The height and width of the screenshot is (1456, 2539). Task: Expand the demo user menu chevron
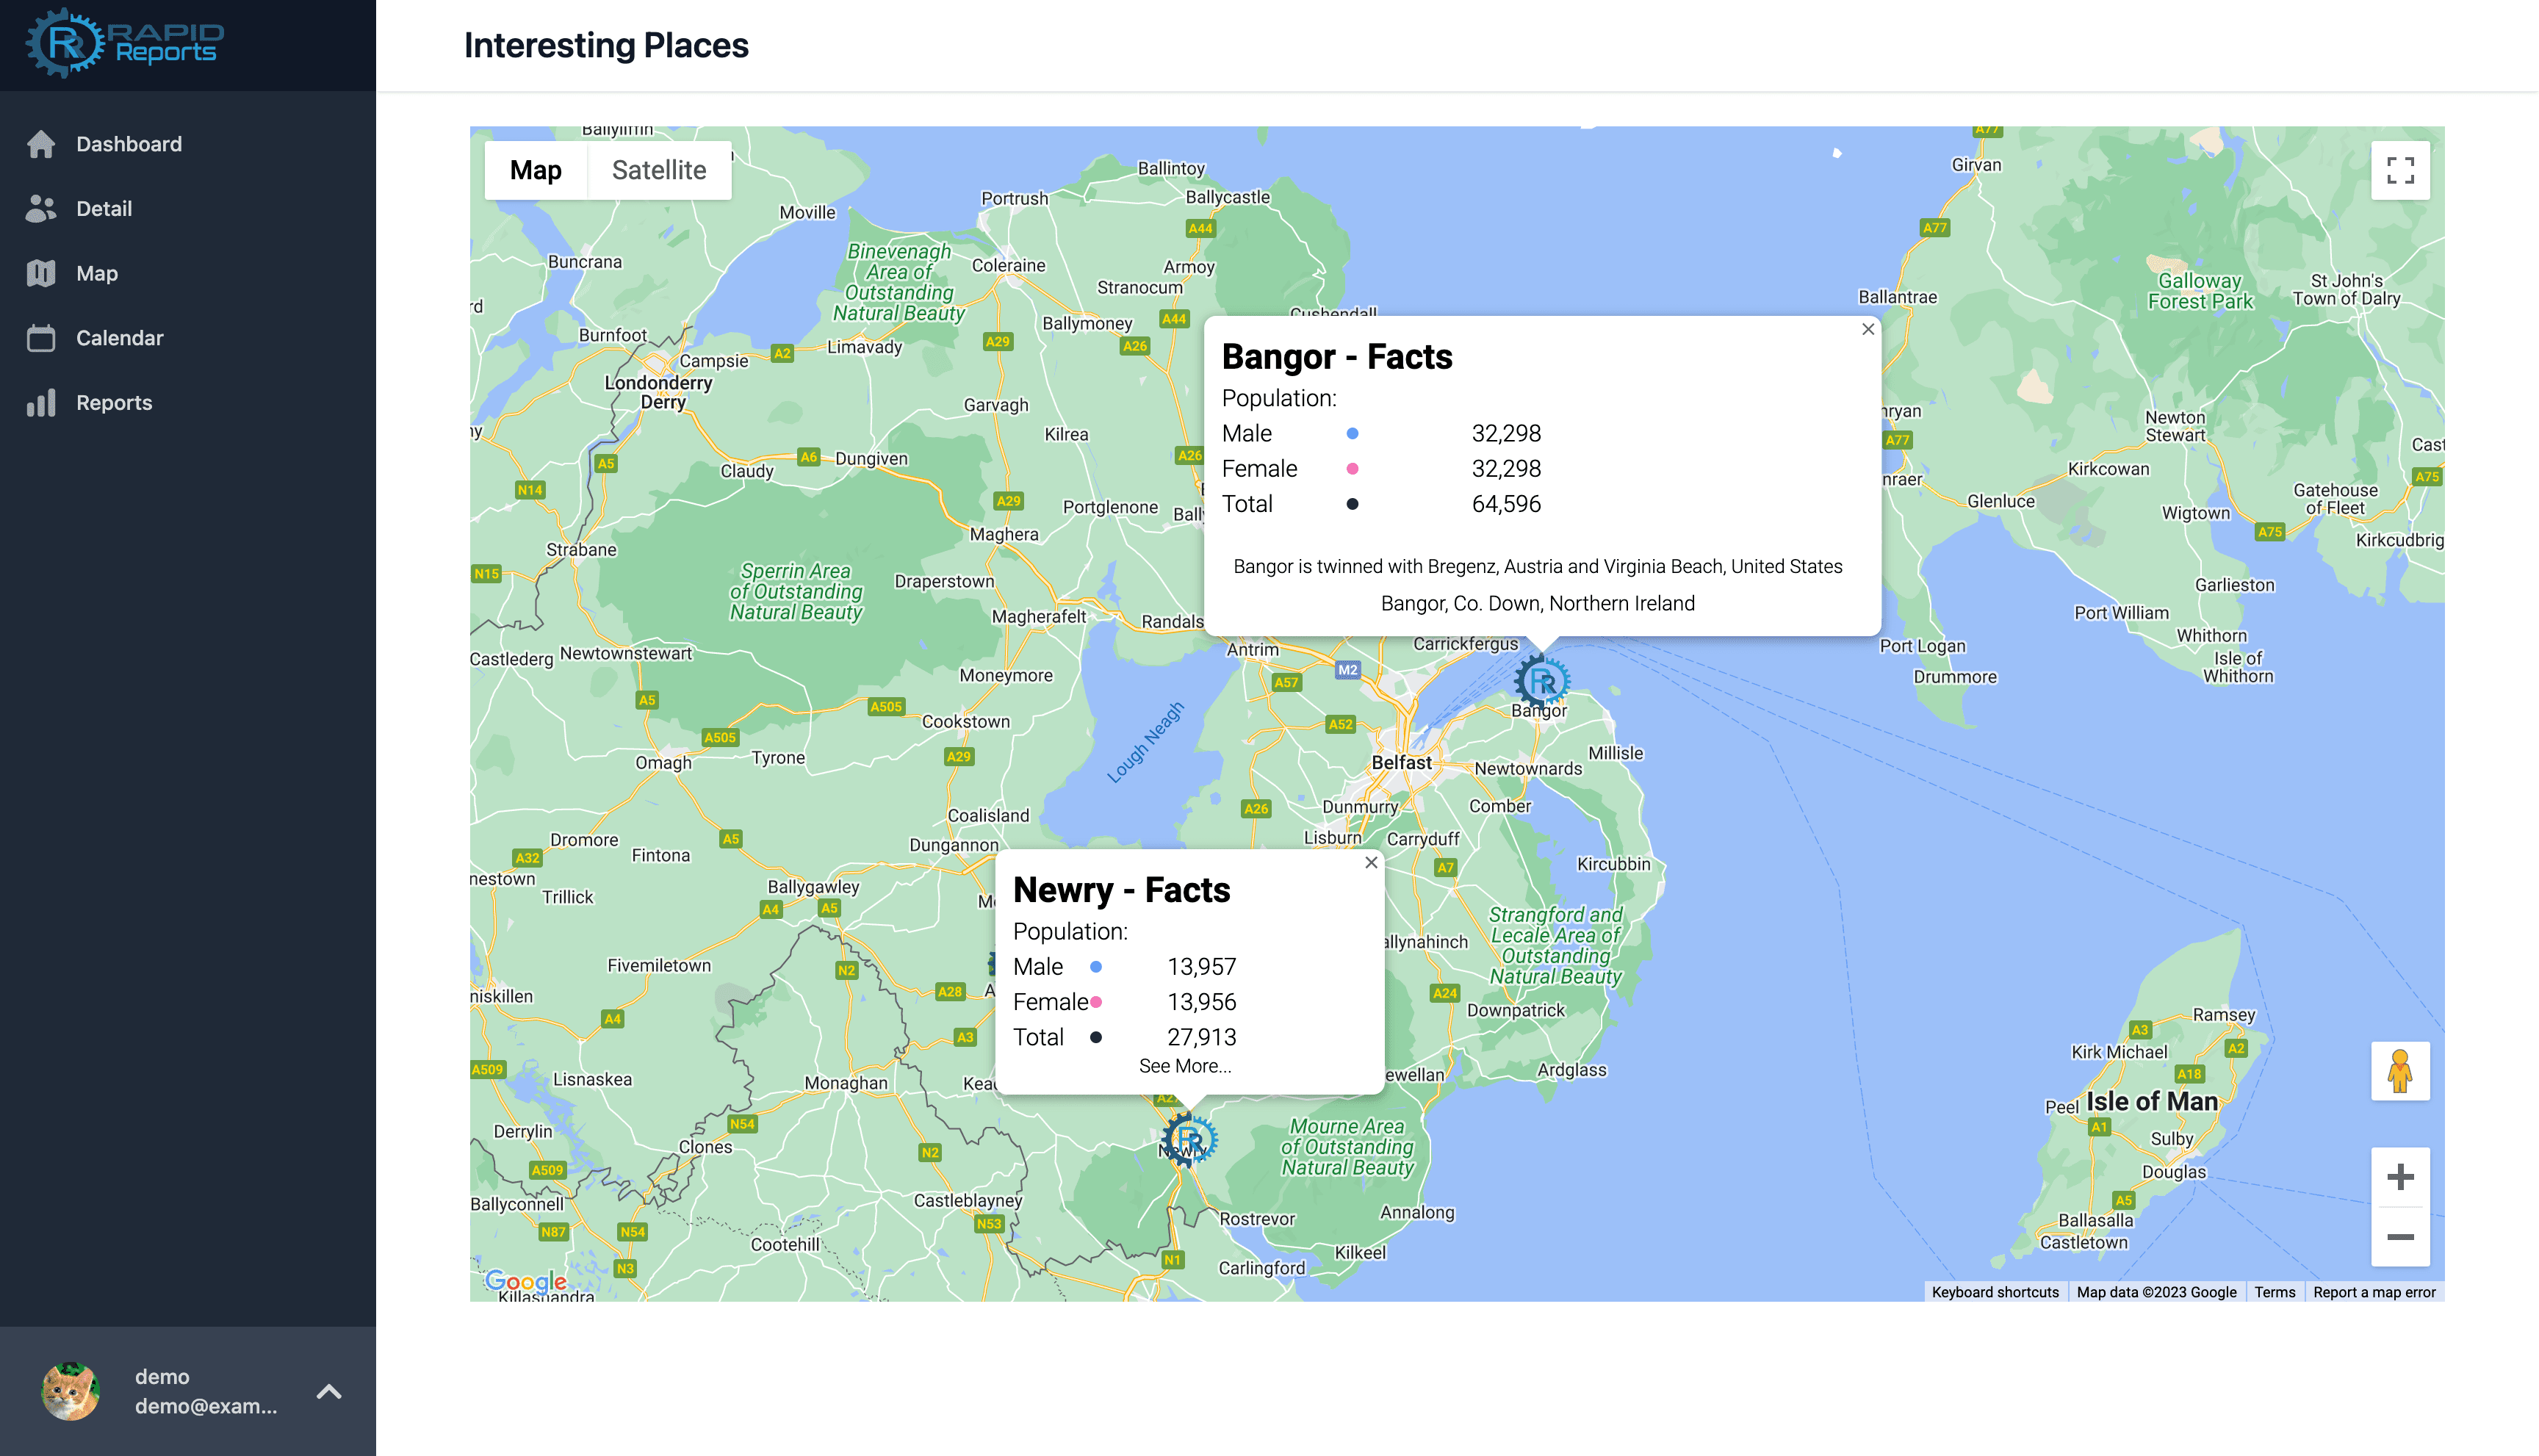point(329,1391)
